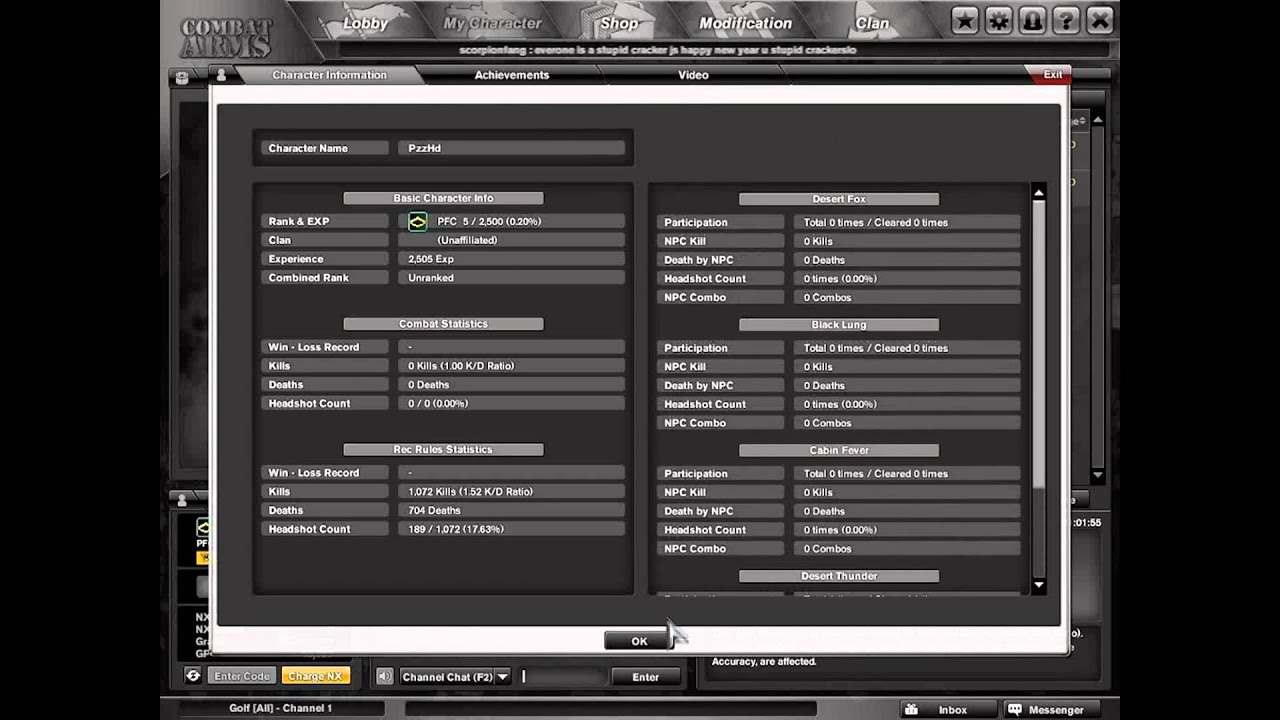Click the Basic Character Info header

coord(443,198)
